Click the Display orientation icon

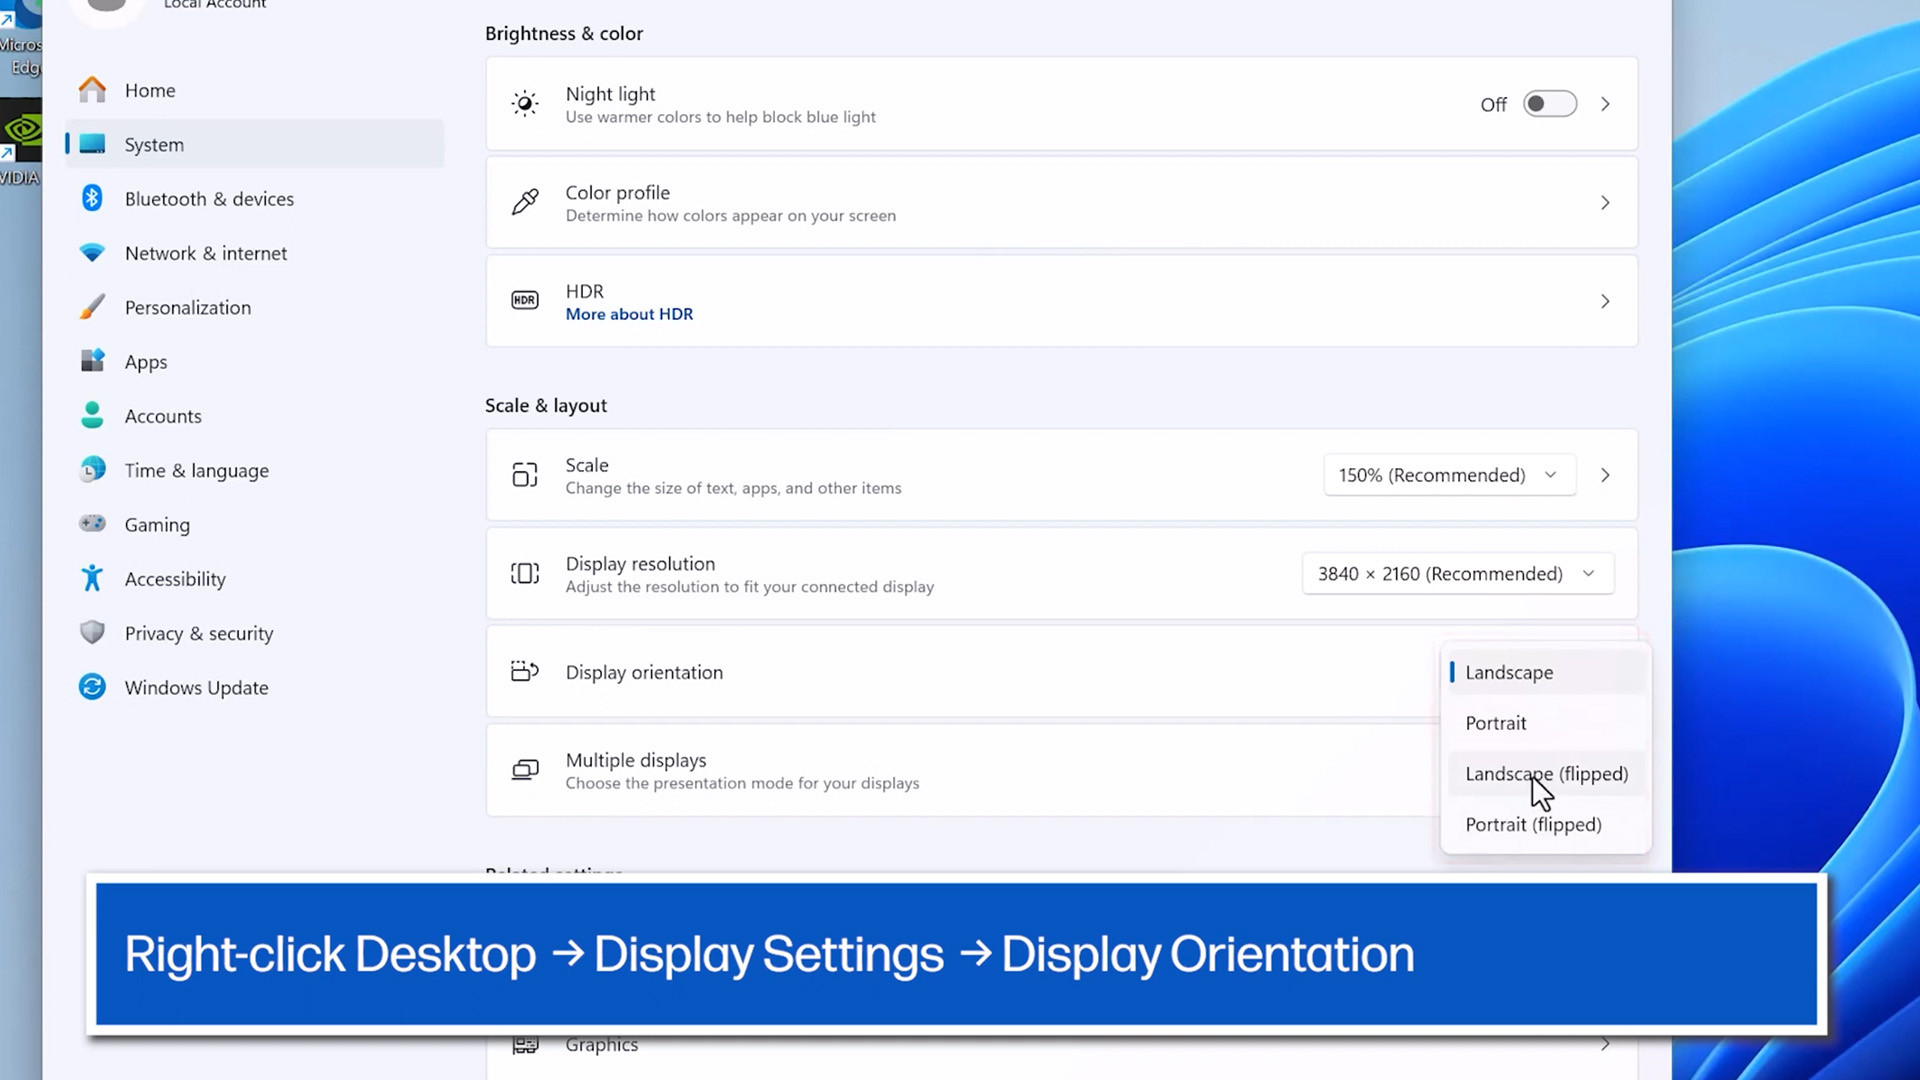pos(525,671)
